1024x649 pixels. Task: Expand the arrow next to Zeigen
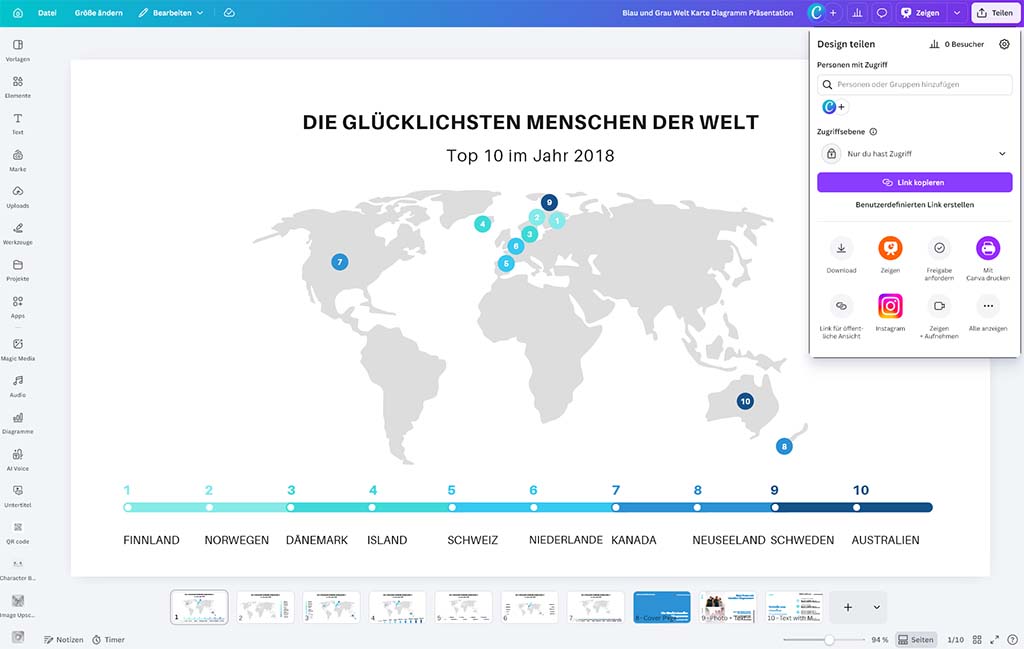point(957,12)
